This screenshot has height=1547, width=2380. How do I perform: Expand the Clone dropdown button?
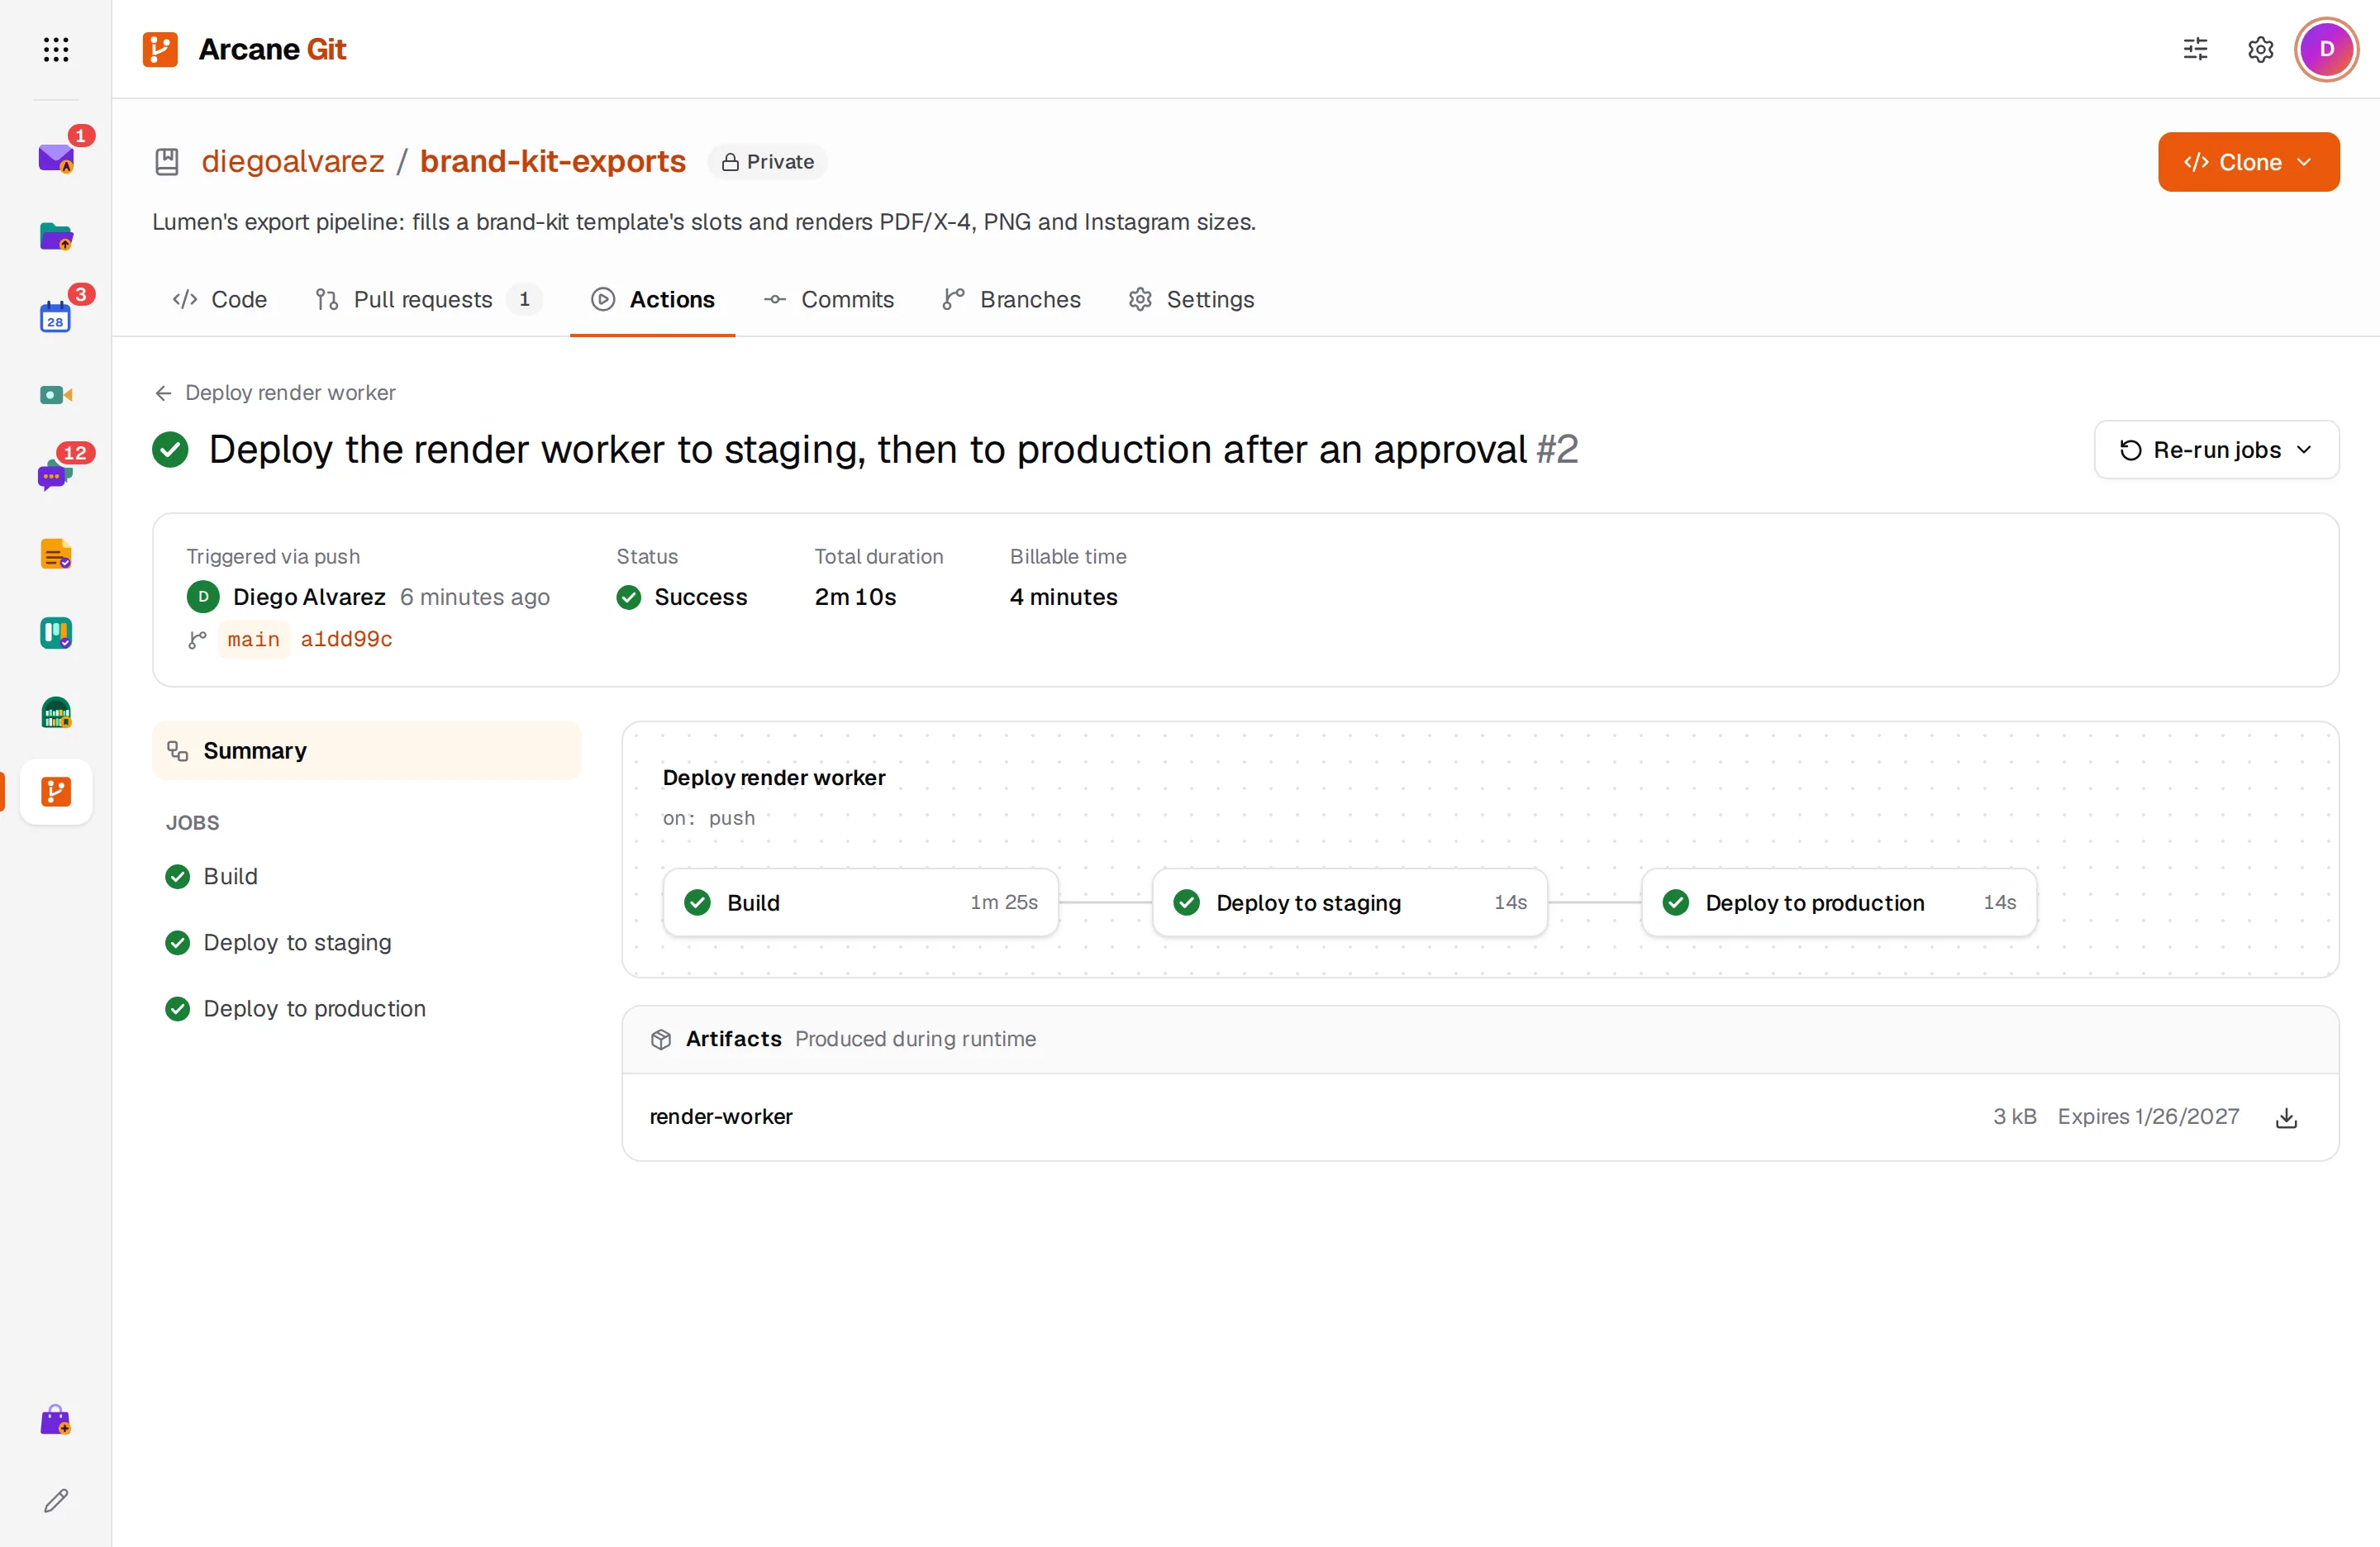(2248, 162)
